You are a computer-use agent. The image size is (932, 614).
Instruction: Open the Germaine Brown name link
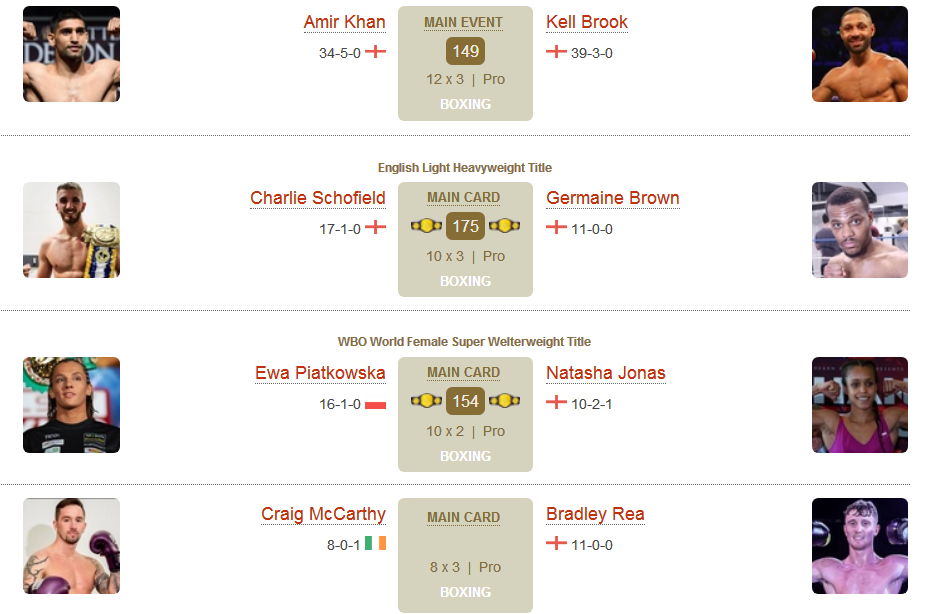pos(612,198)
